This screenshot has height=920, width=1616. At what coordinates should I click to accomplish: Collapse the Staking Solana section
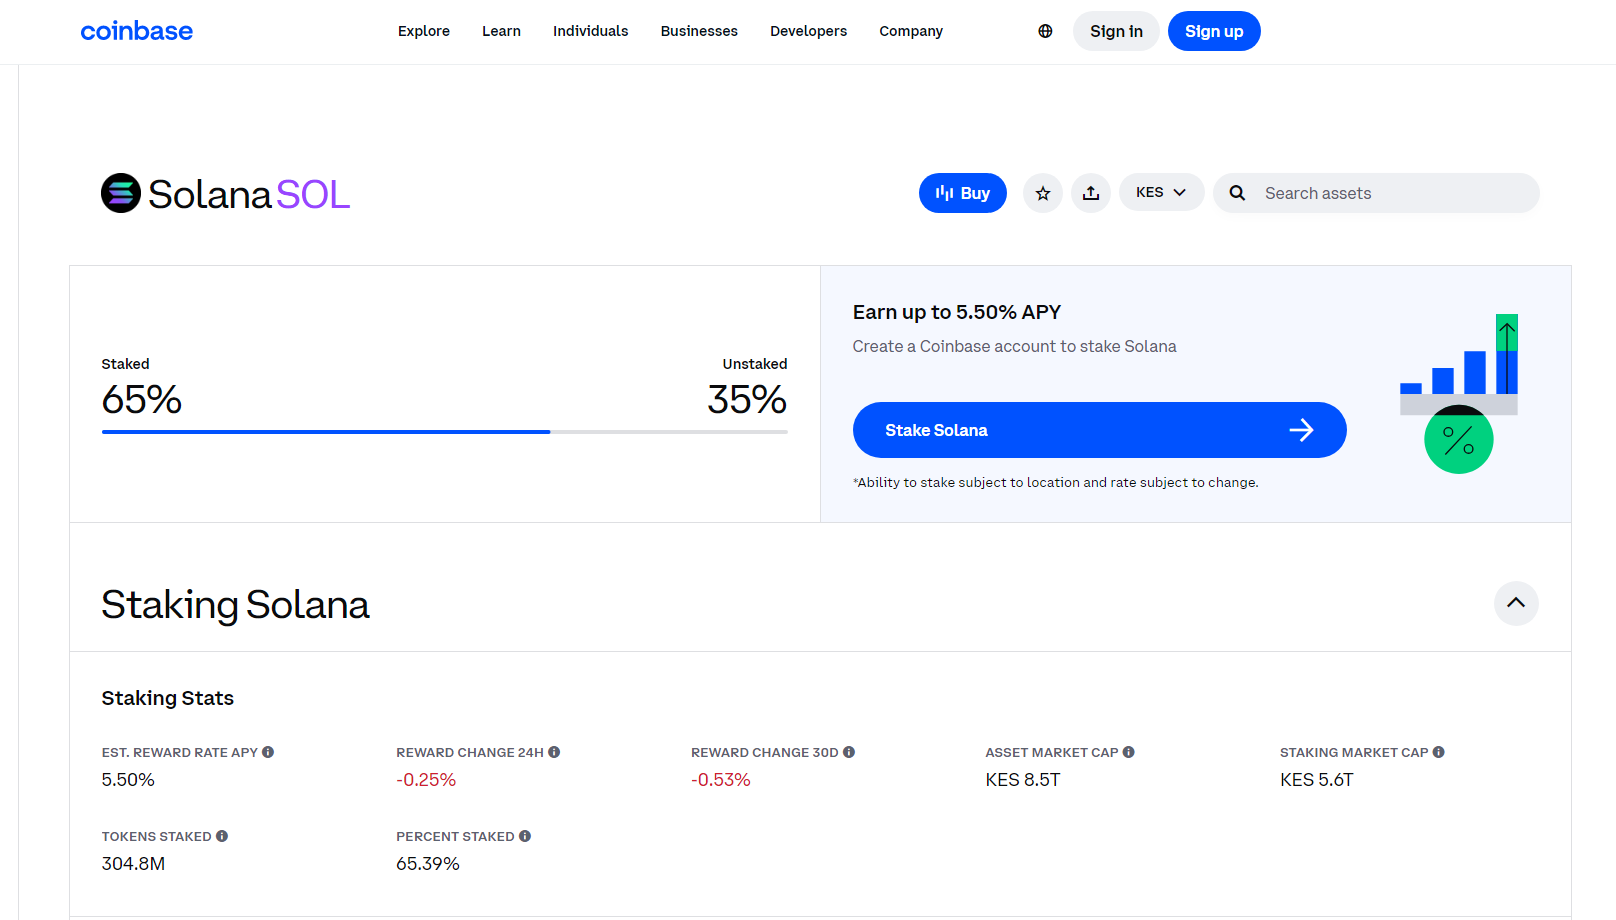click(x=1516, y=603)
